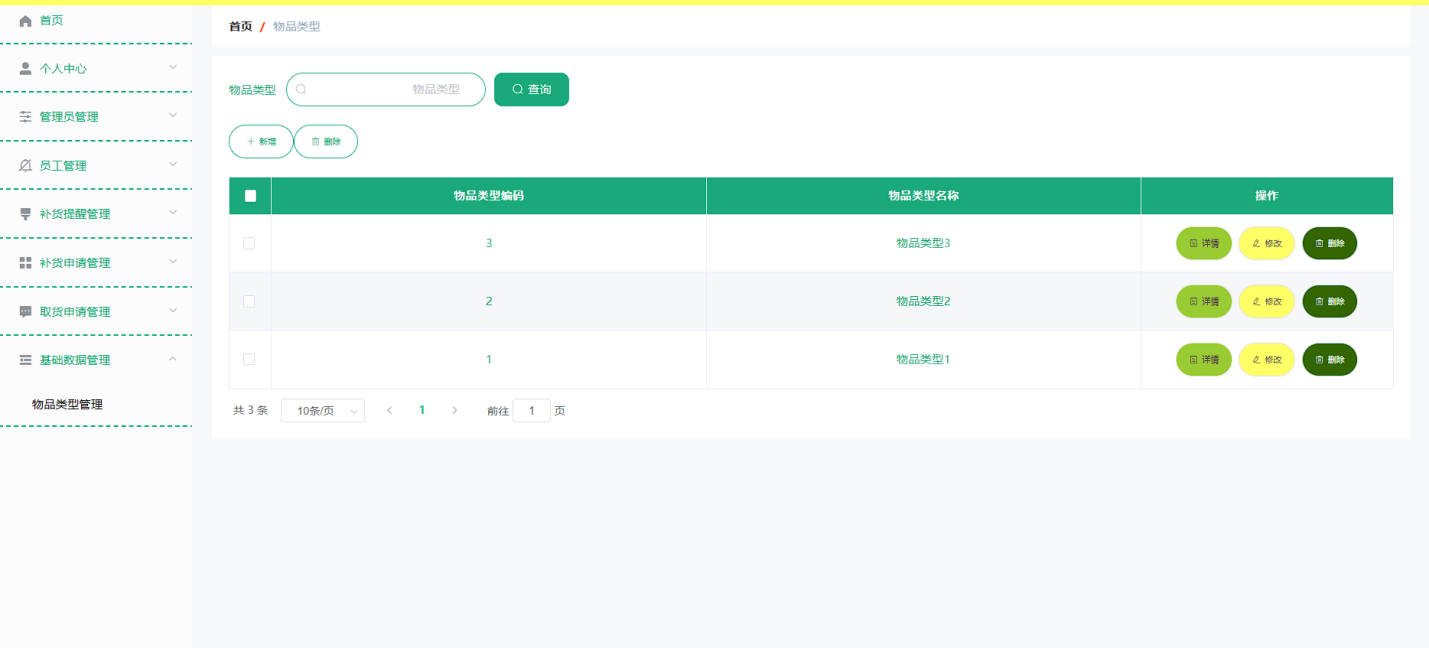Click the batch 删除 button above table

point(326,142)
